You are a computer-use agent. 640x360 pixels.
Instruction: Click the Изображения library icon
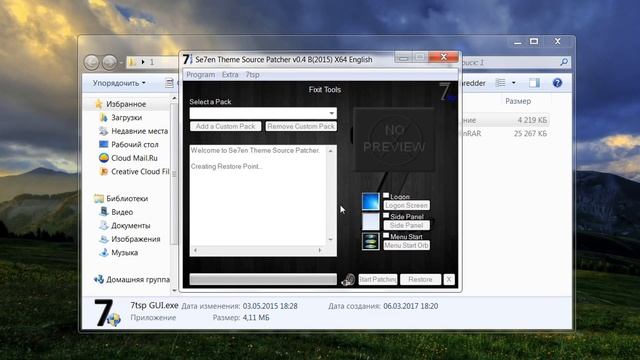(x=104, y=239)
